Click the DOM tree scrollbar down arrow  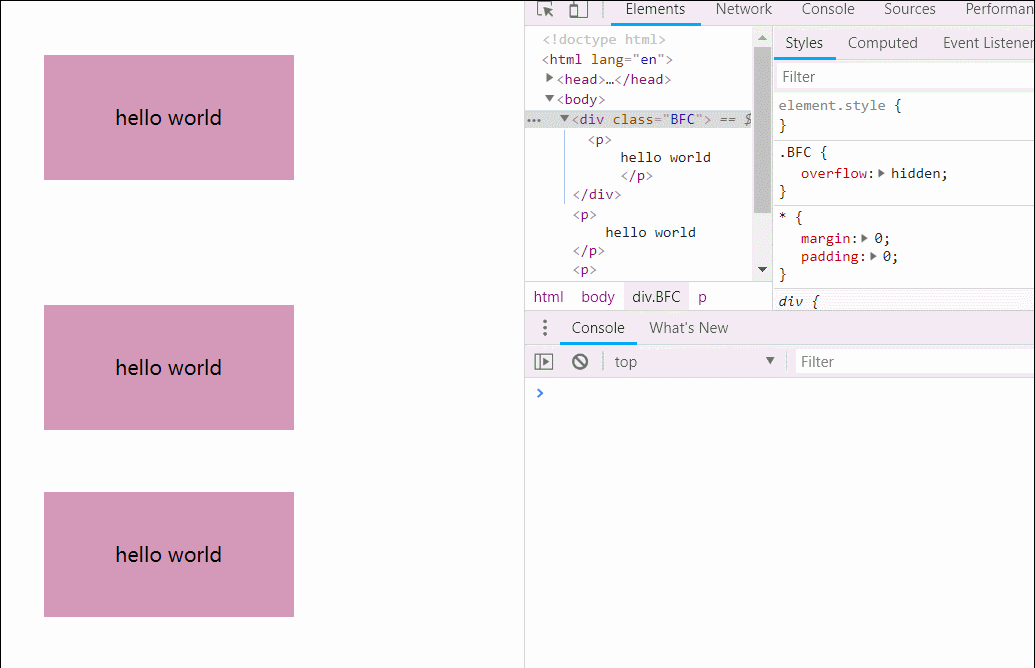(x=763, y=270)
